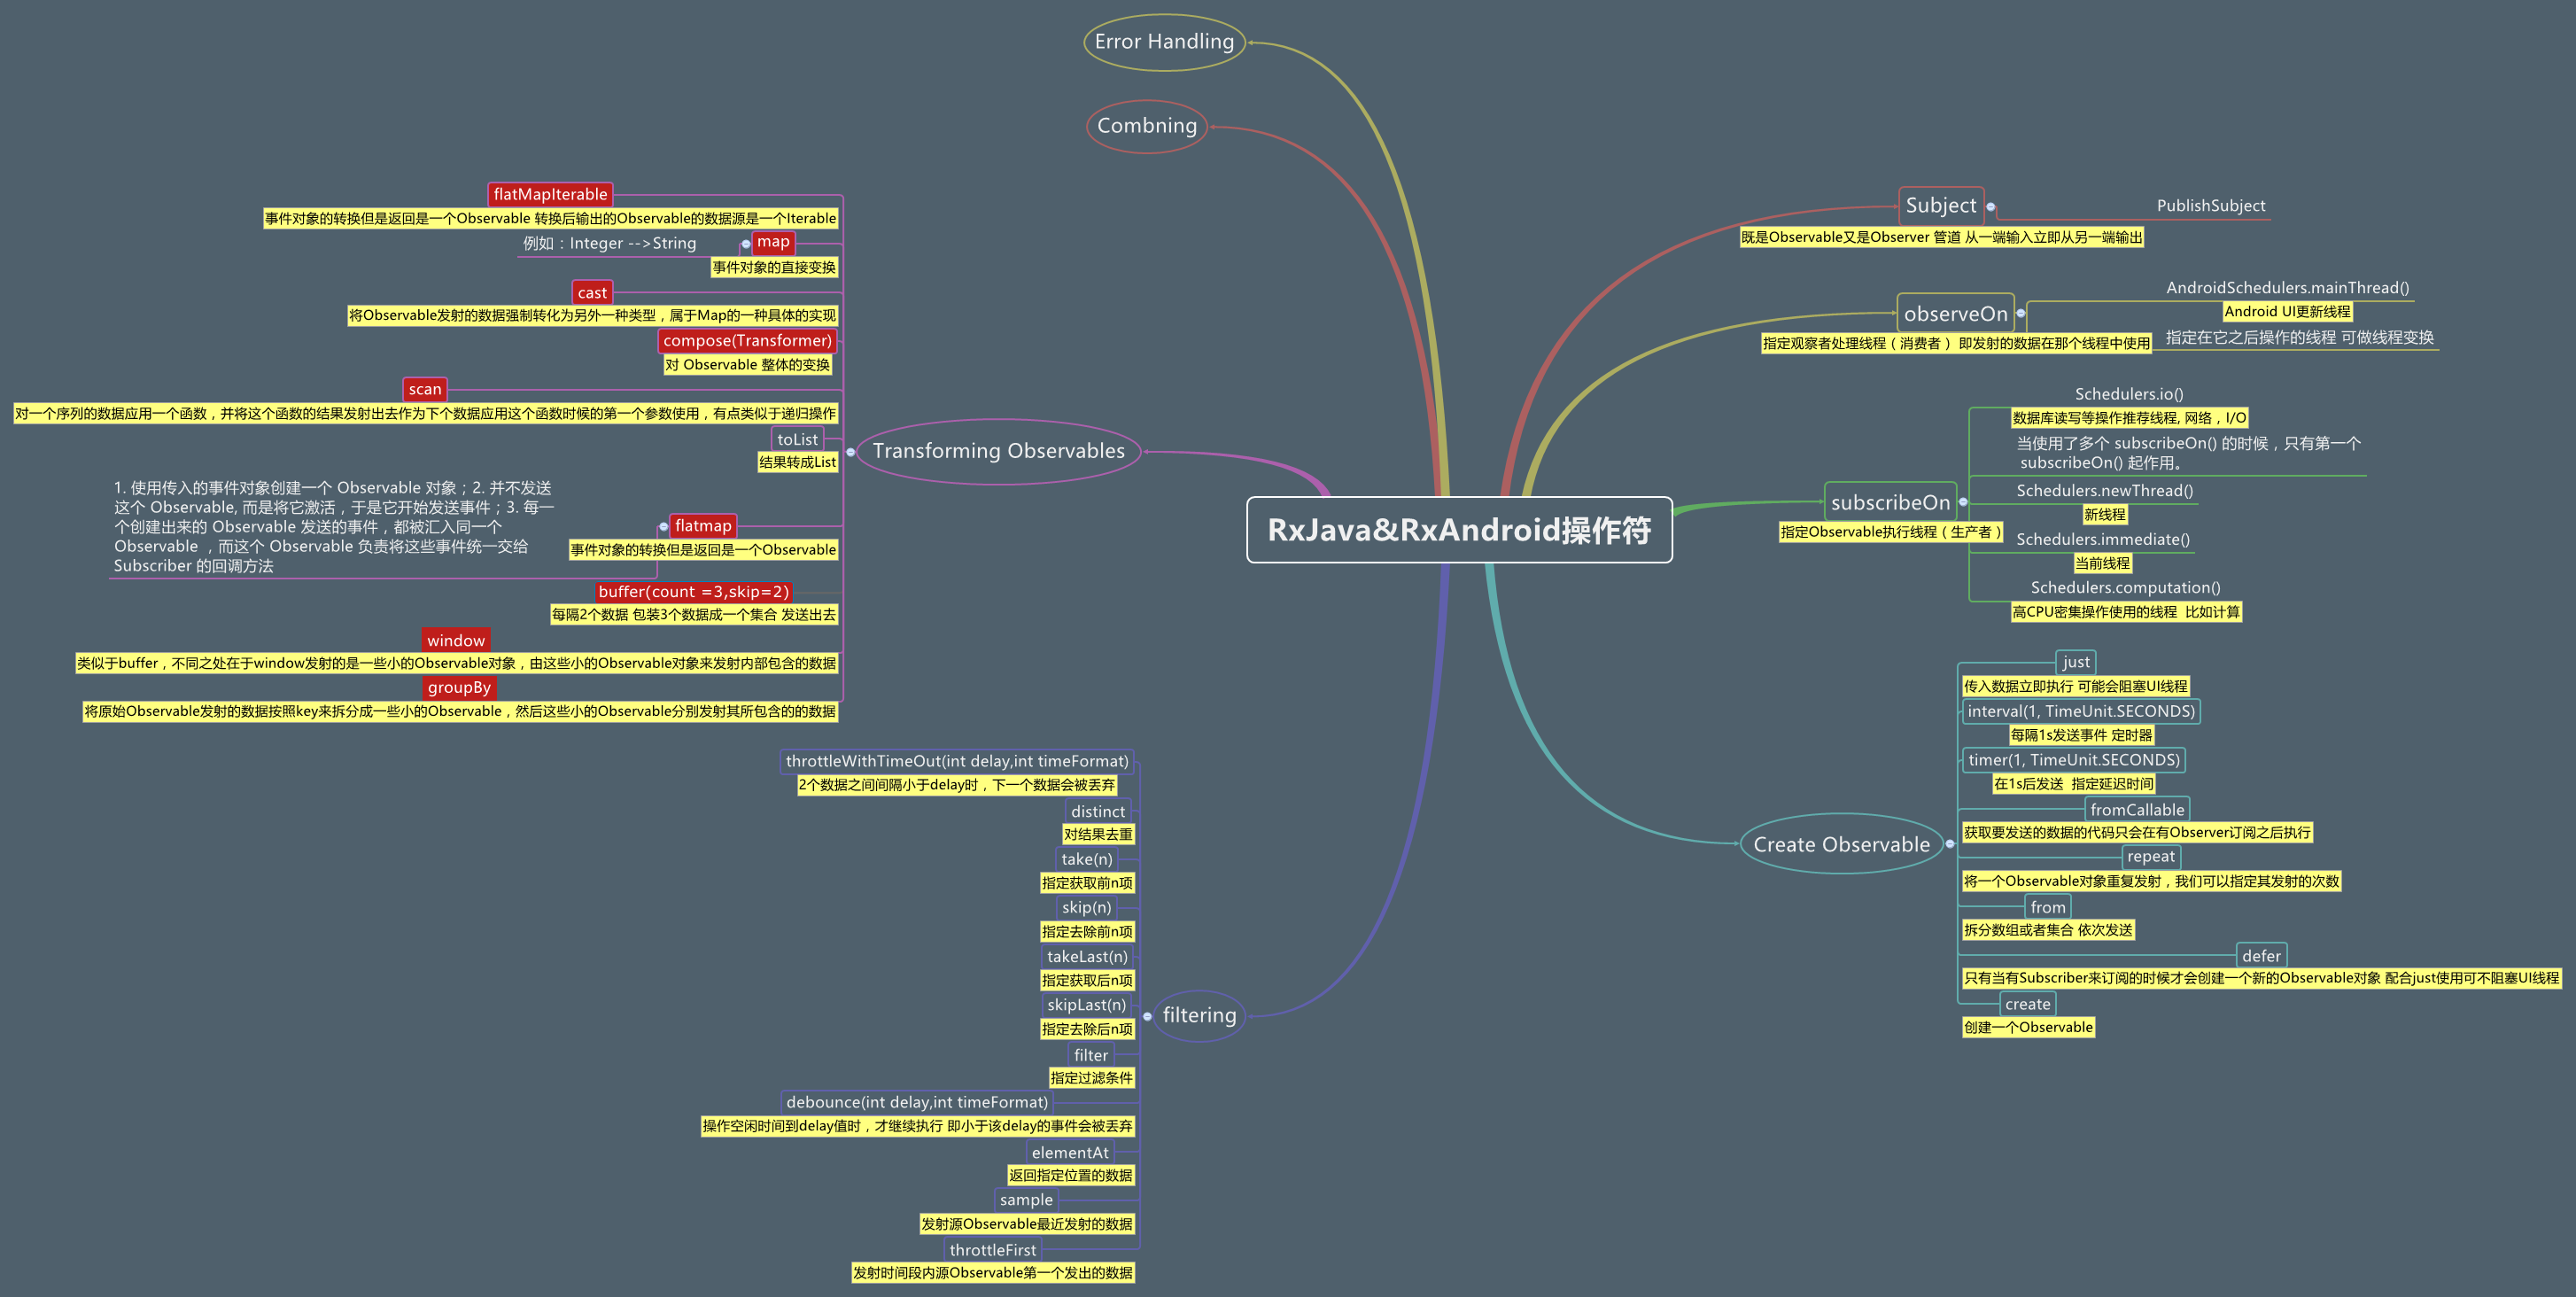Select the create operator node
Viewport: 2576px width, 1297px height.
(x=2027, y=1004)
